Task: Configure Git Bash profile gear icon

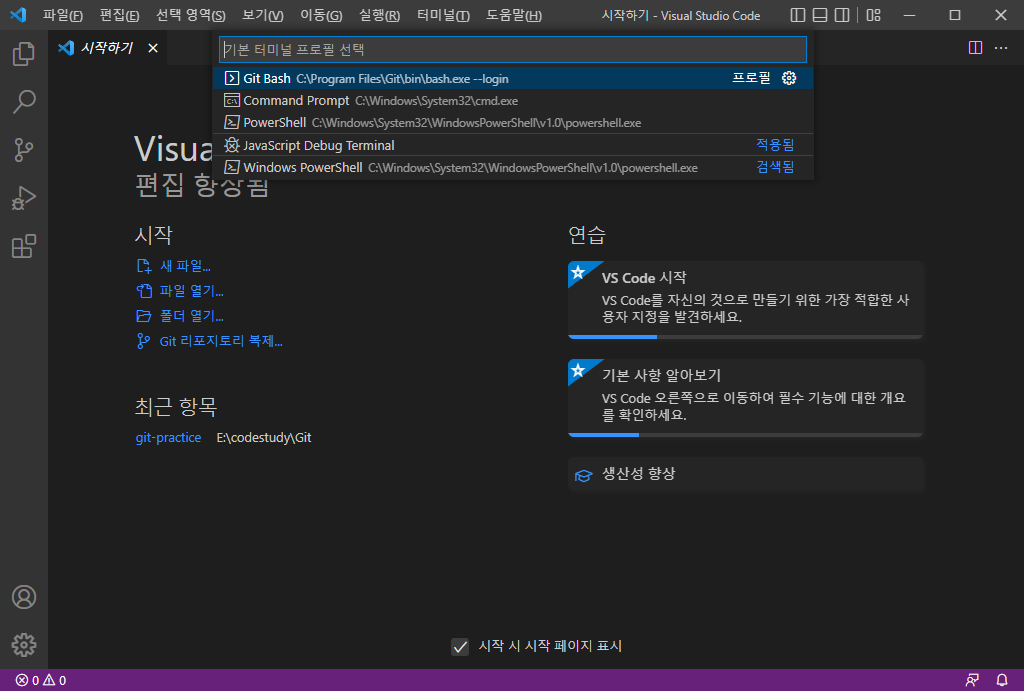Action: point(789,78)
